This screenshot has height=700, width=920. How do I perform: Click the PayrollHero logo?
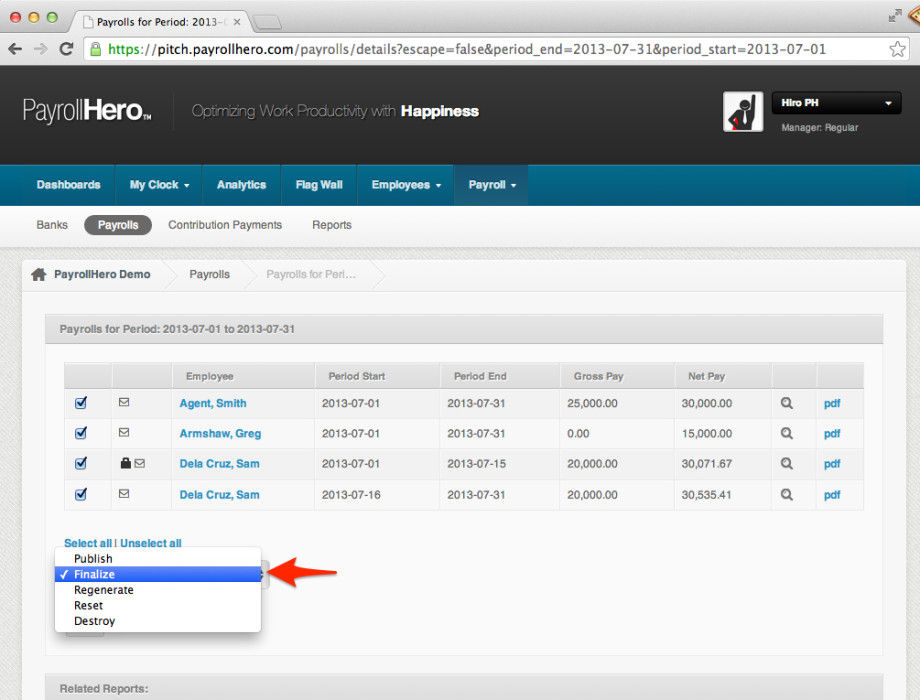(85, 110)
